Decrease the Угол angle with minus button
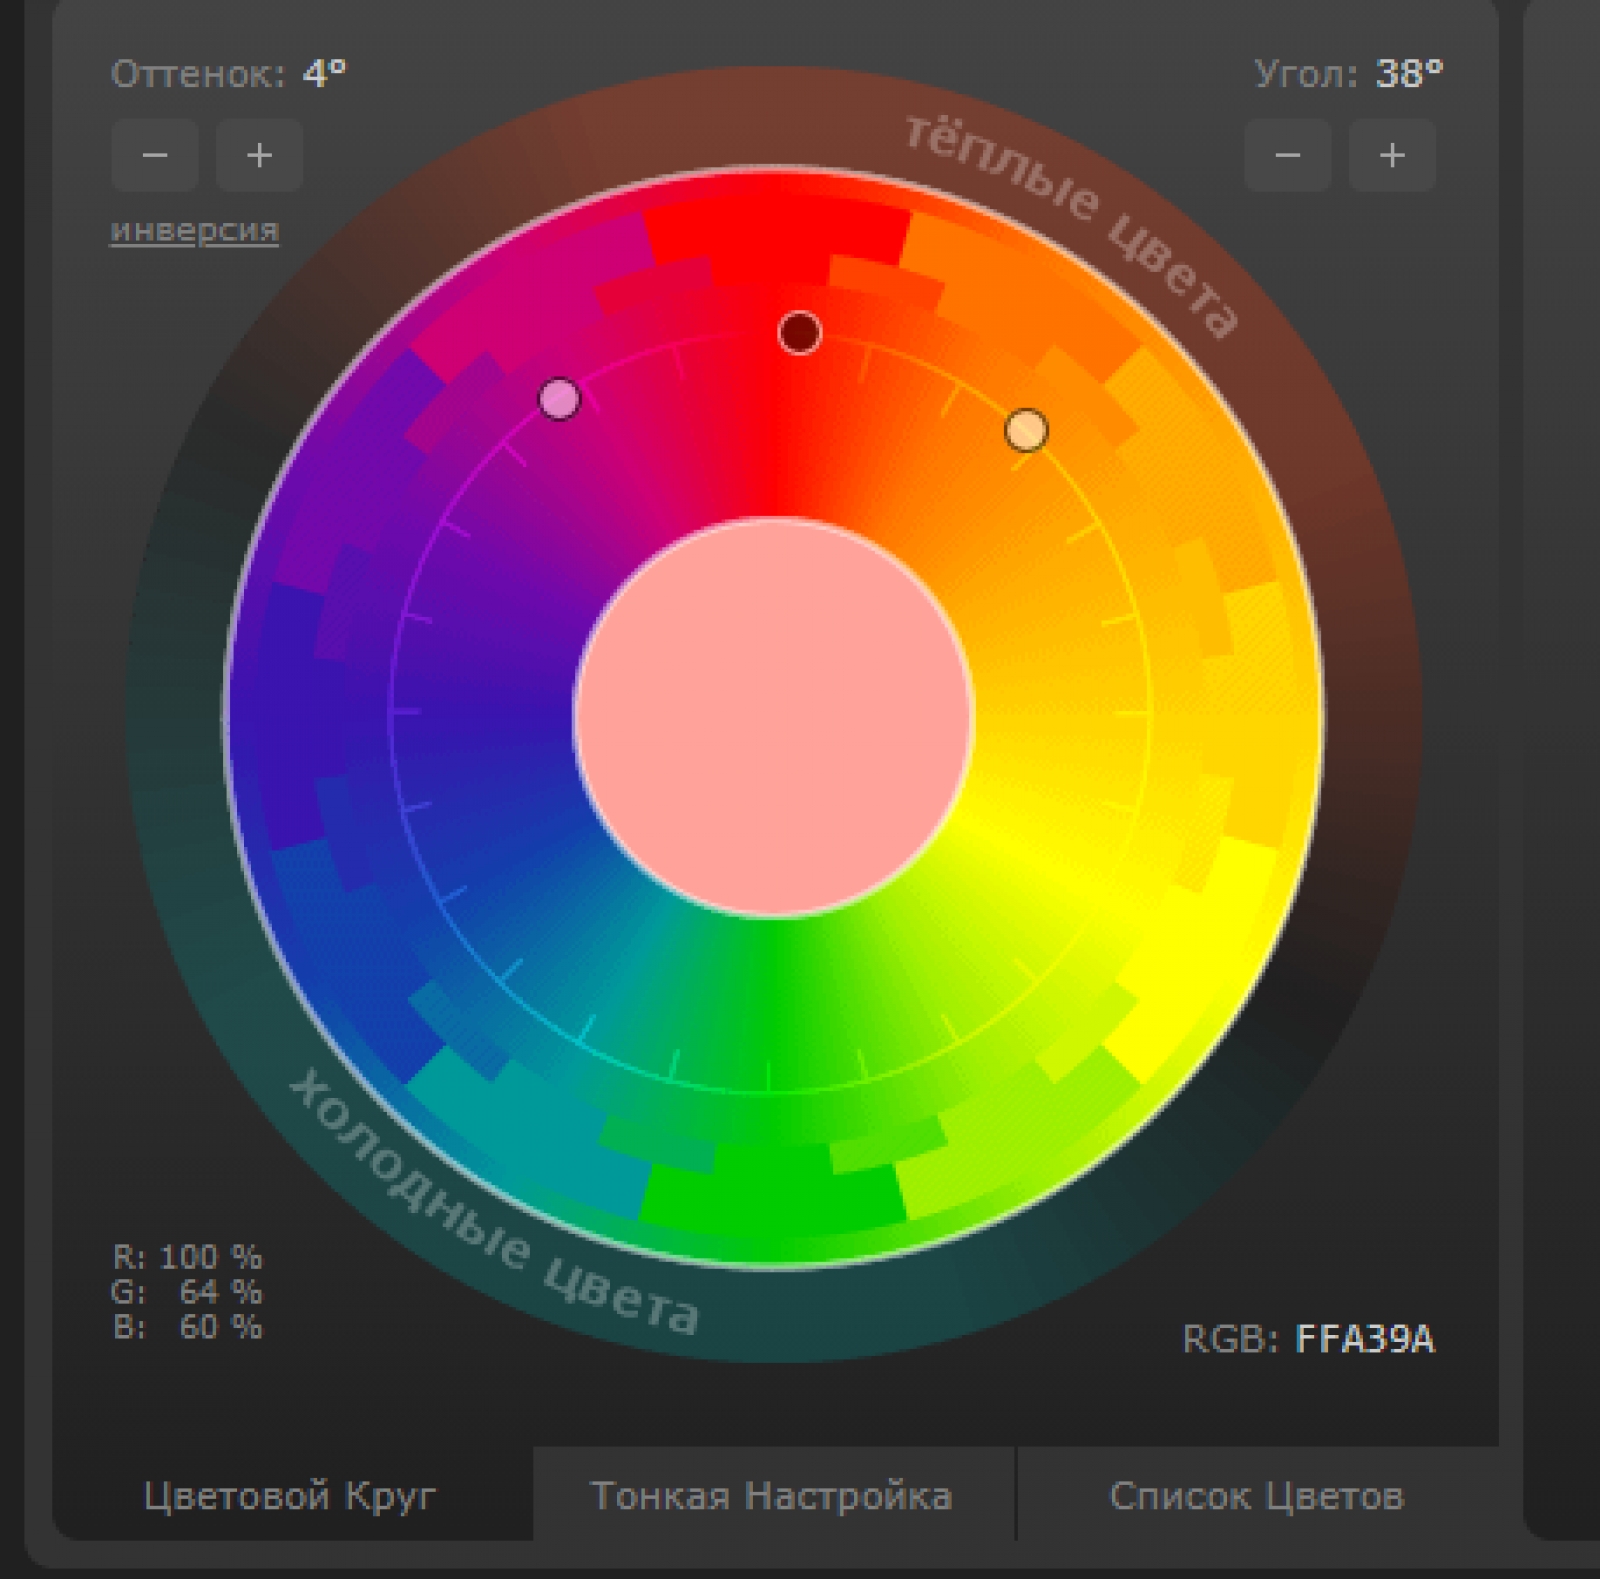 click(x=1287, y=155)
